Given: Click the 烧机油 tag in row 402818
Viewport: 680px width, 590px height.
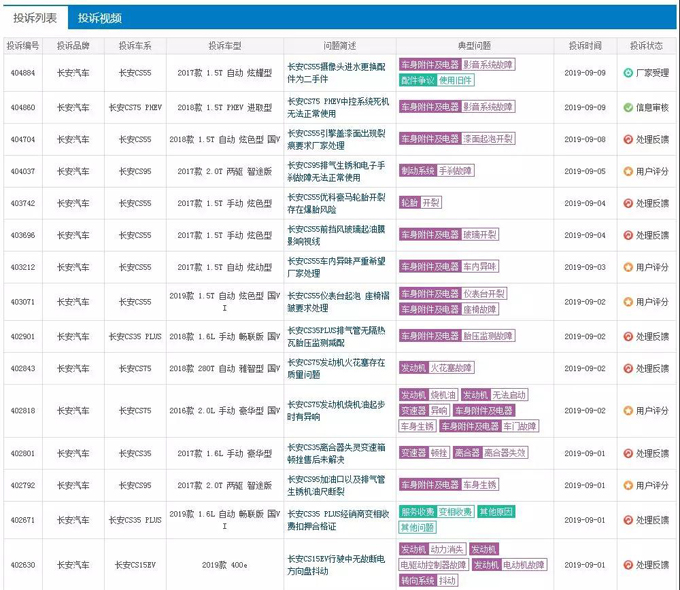Looking at the screenshot, I should point(443,395).
